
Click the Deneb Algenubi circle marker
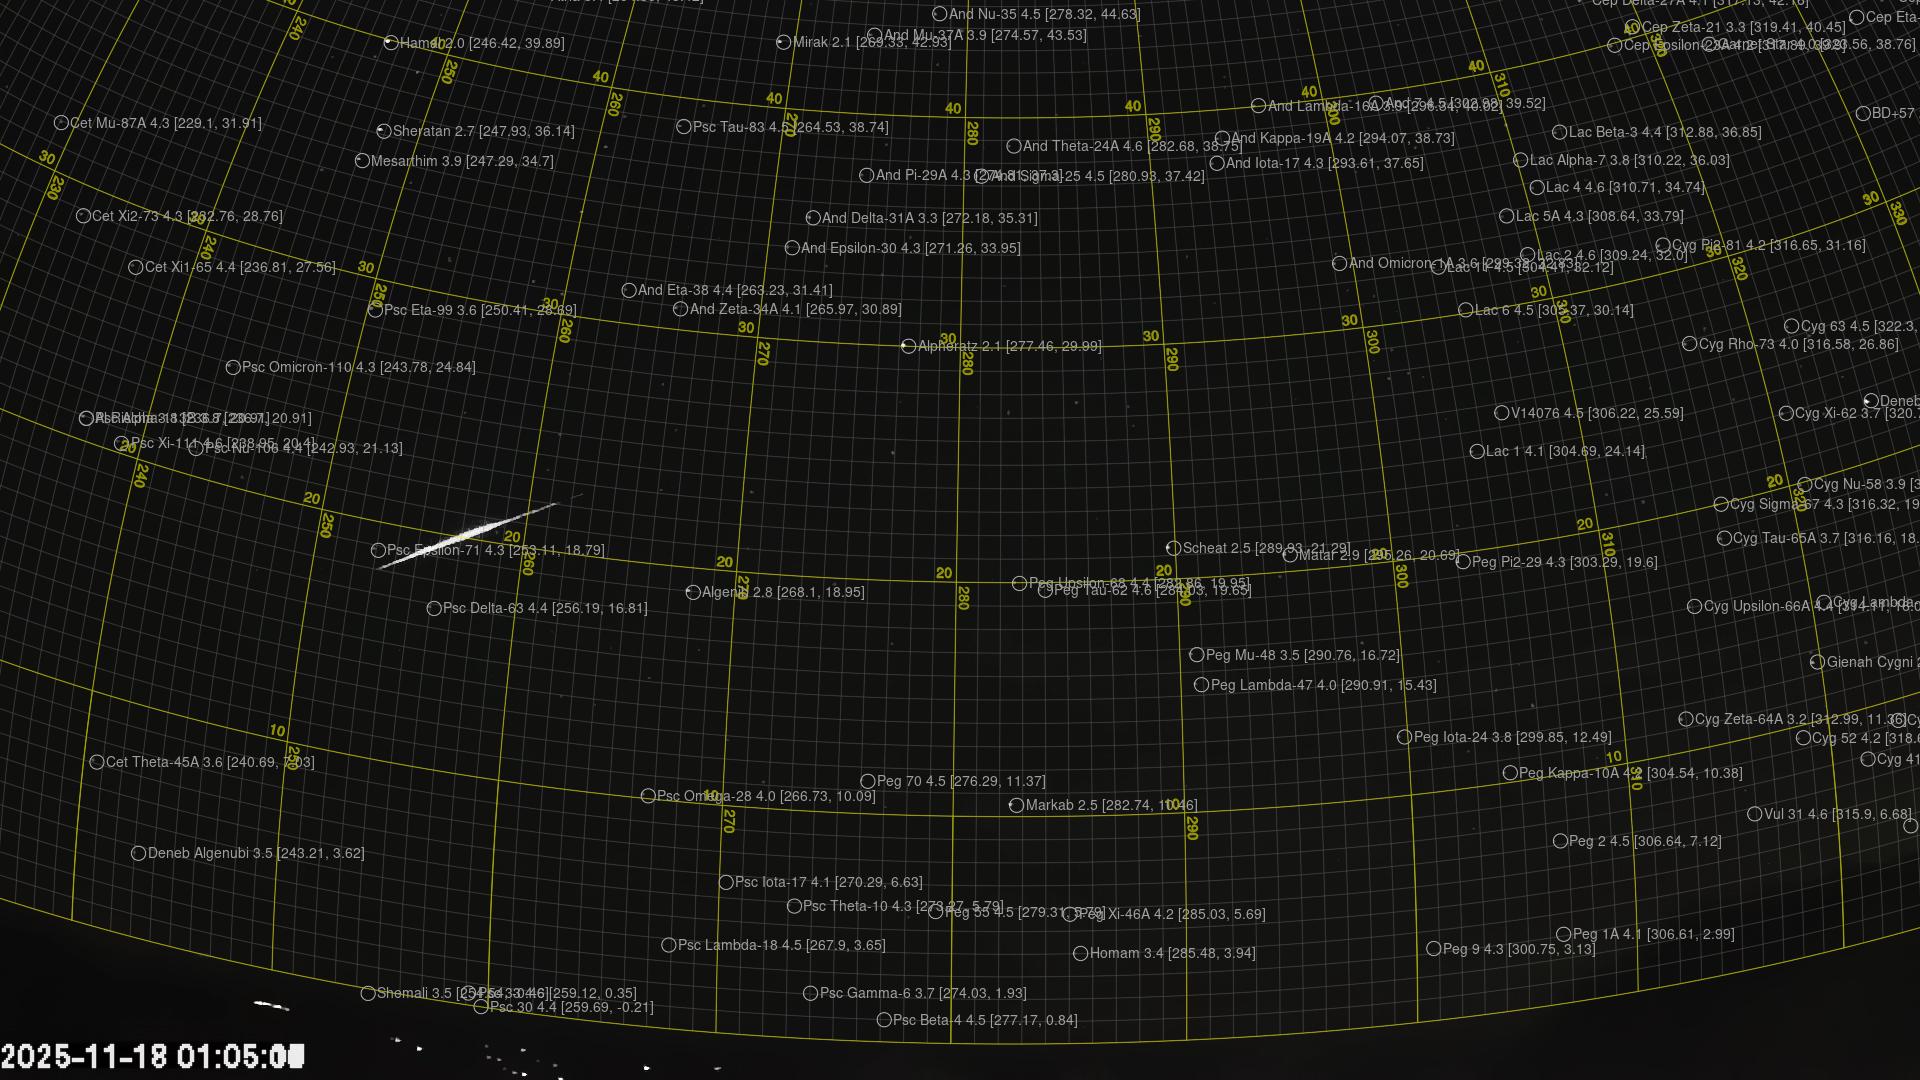click(x=139, y=853)
